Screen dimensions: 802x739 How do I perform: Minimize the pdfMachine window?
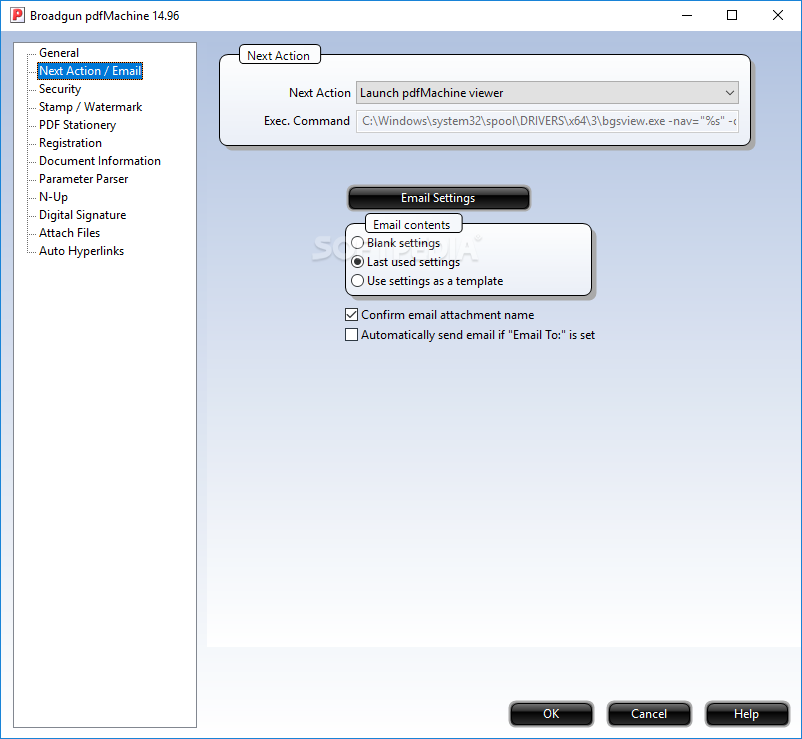pyautogui.click(x=687, y=15)
